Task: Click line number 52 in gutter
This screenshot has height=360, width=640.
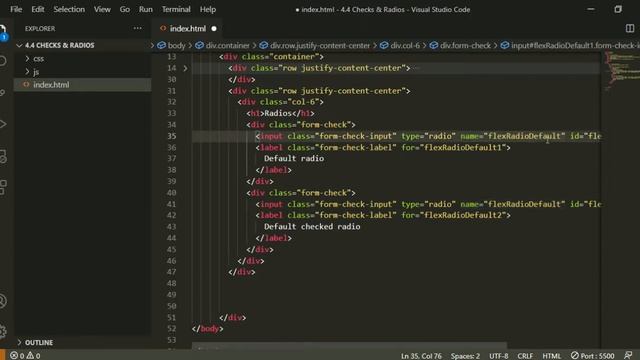Action: [171, 329]
